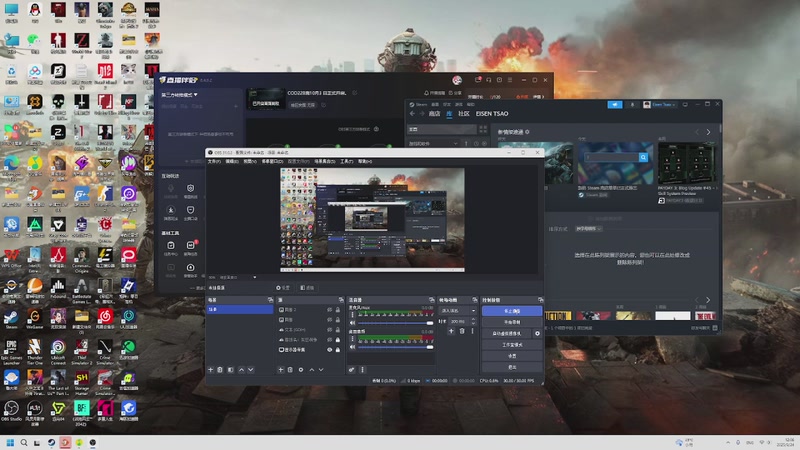This screenshot has width=800, height=450.
Task: Open desktop audio channel three-dot options
Action: [353, 339]
